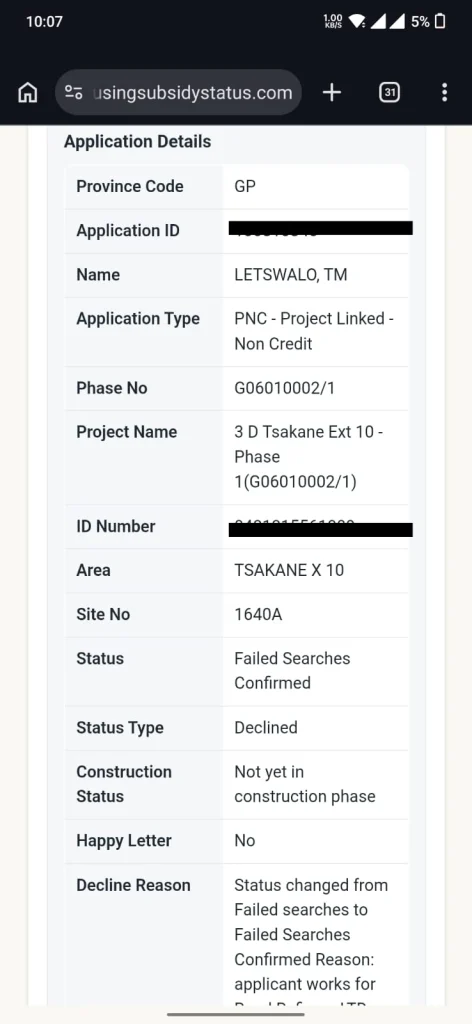Select the Site No value 1640A
The width and height of the screenshot is (472, 1024).
[x=259, y=615]
